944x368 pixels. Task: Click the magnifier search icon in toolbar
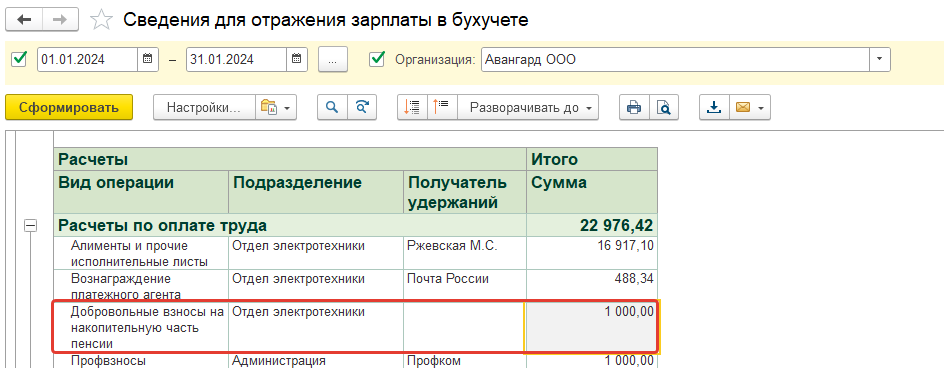[332, 108]
